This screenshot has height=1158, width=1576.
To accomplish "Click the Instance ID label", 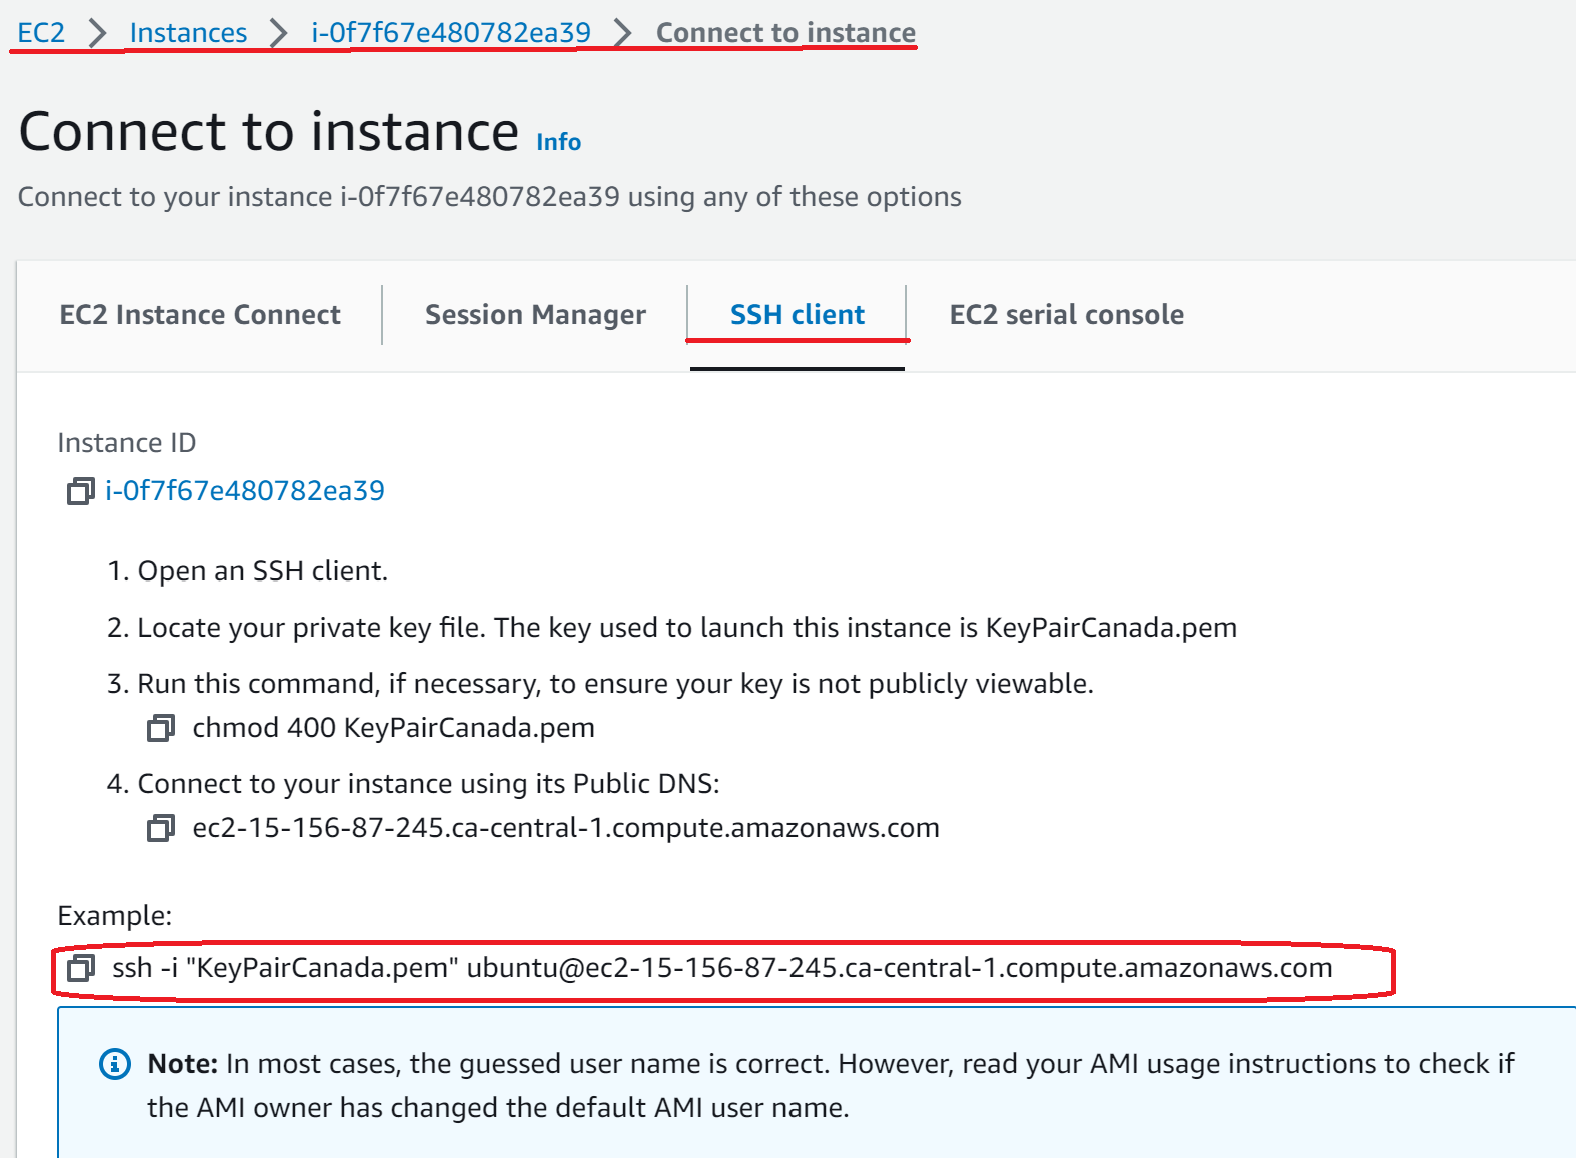I will pos(127,443).
